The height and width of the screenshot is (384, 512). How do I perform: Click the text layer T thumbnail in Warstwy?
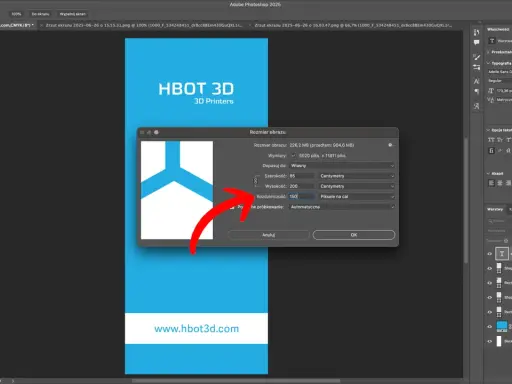(502, 254)
